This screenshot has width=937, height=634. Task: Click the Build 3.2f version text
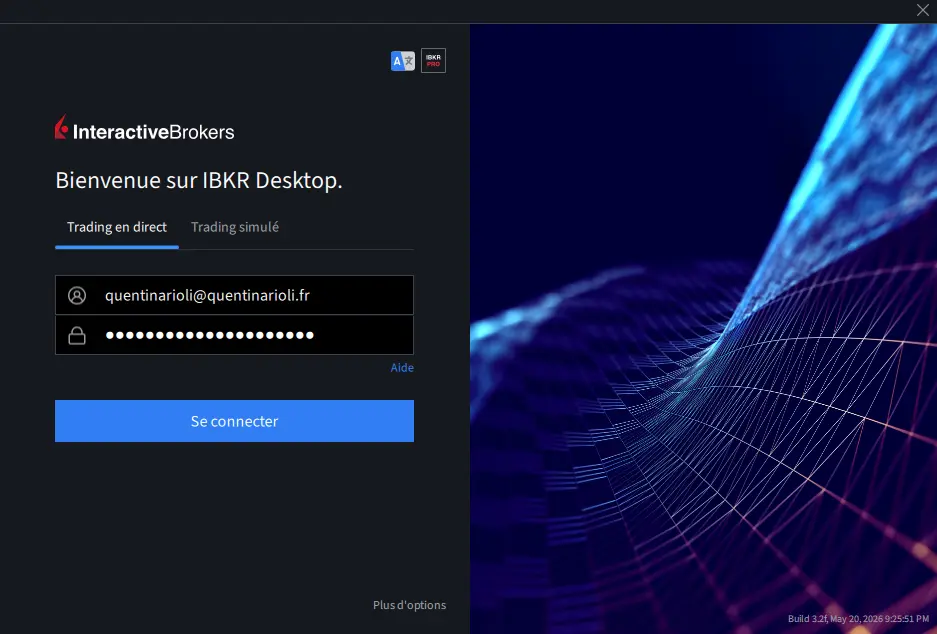(x=858, y=619)
